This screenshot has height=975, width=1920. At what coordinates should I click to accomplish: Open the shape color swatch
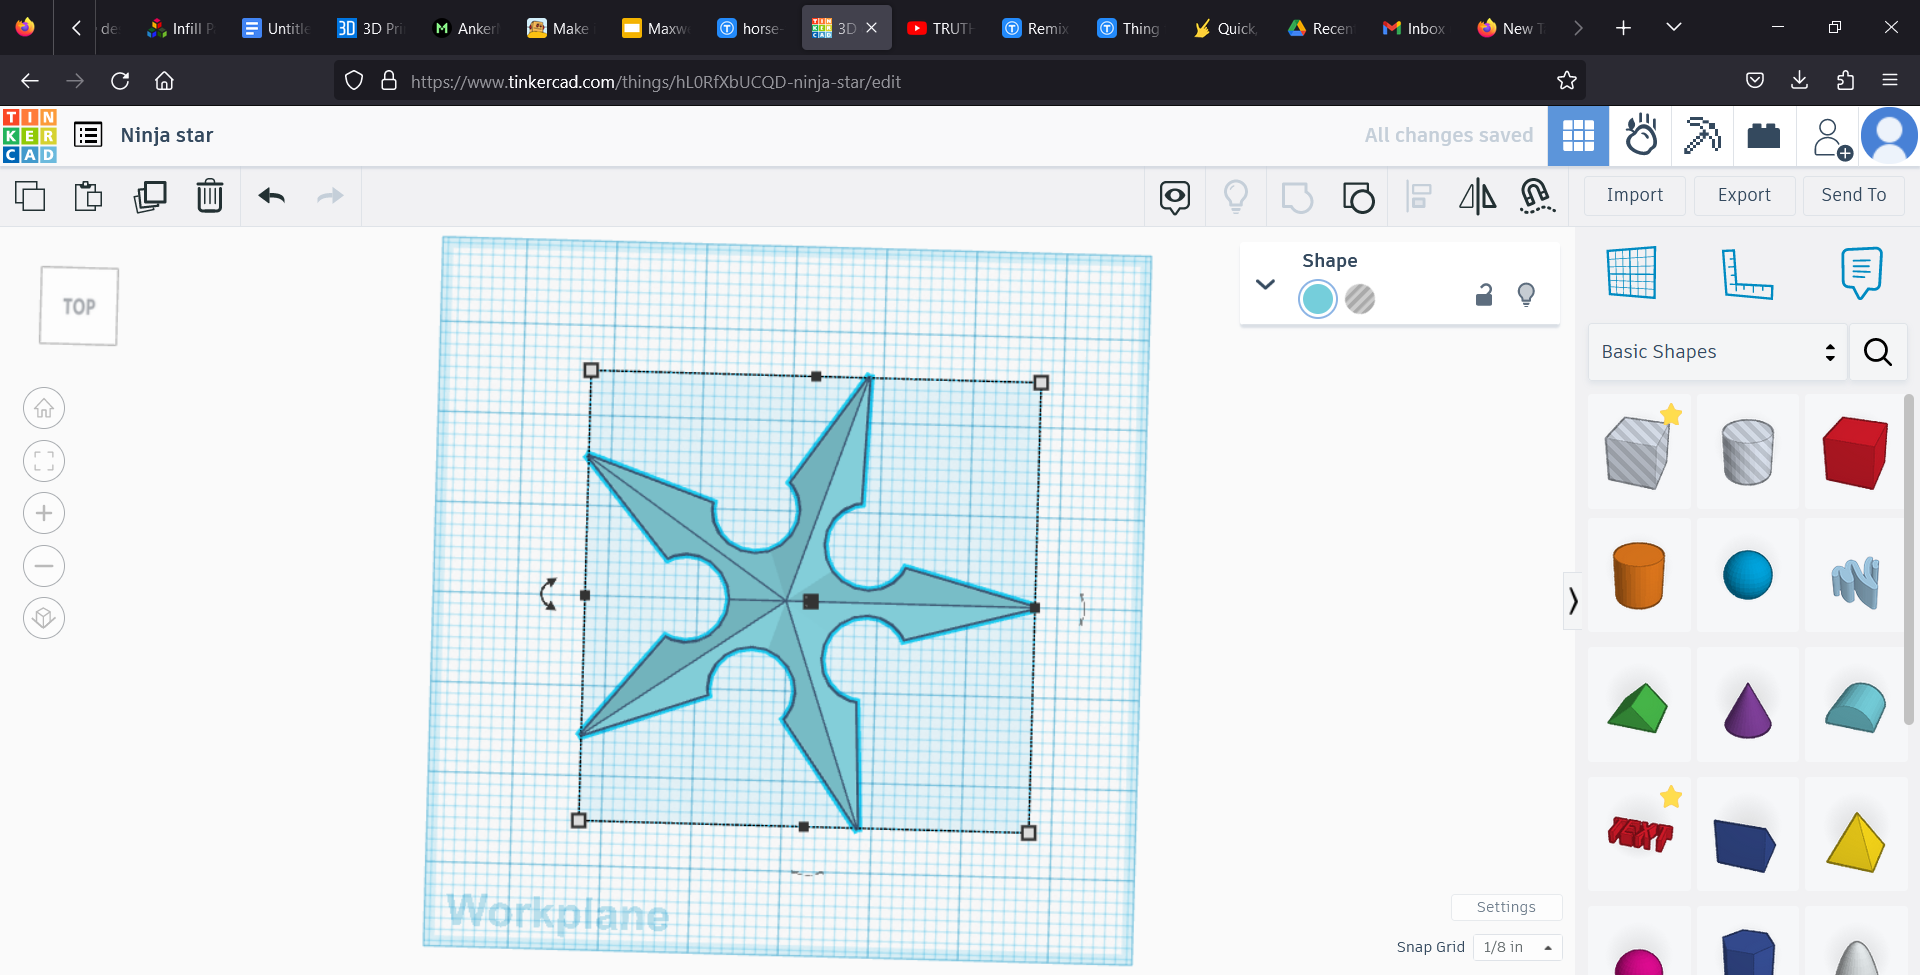[1317, 298]
